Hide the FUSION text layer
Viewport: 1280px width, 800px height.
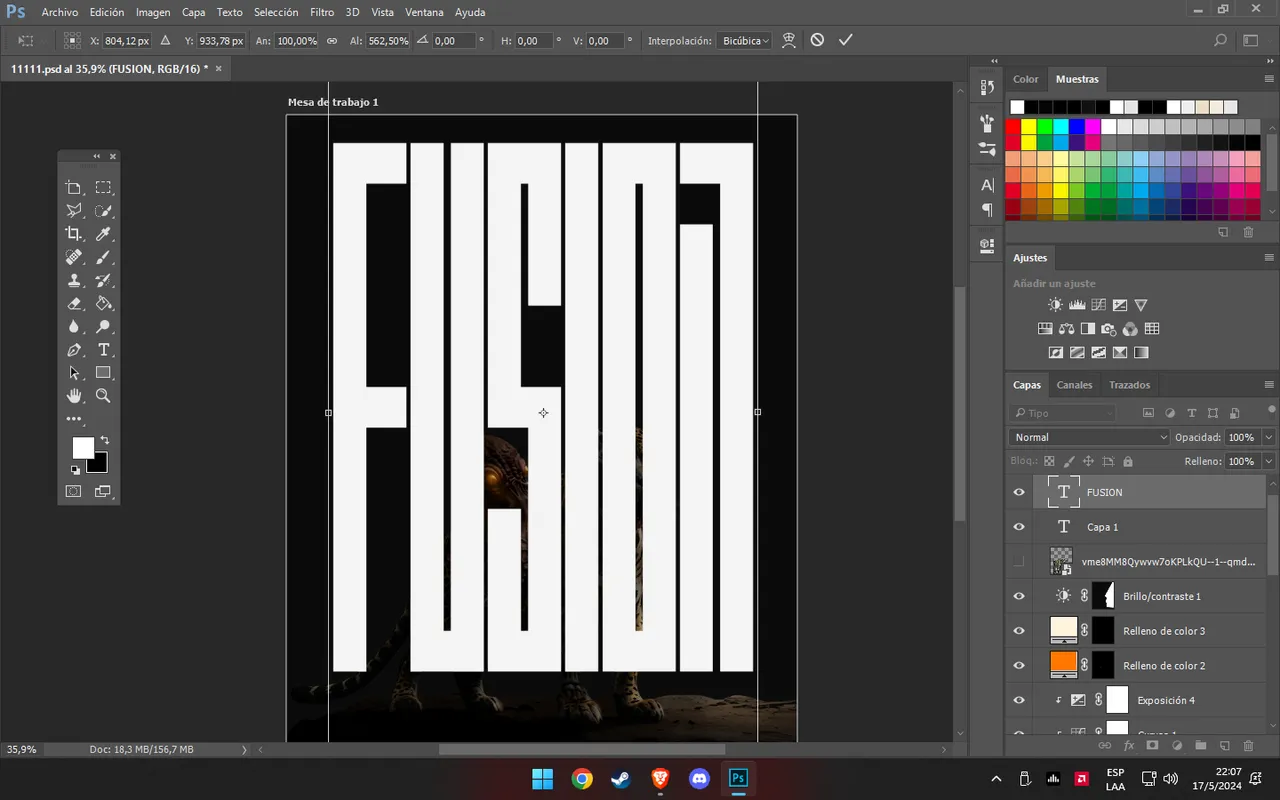tap(1019, 492)
